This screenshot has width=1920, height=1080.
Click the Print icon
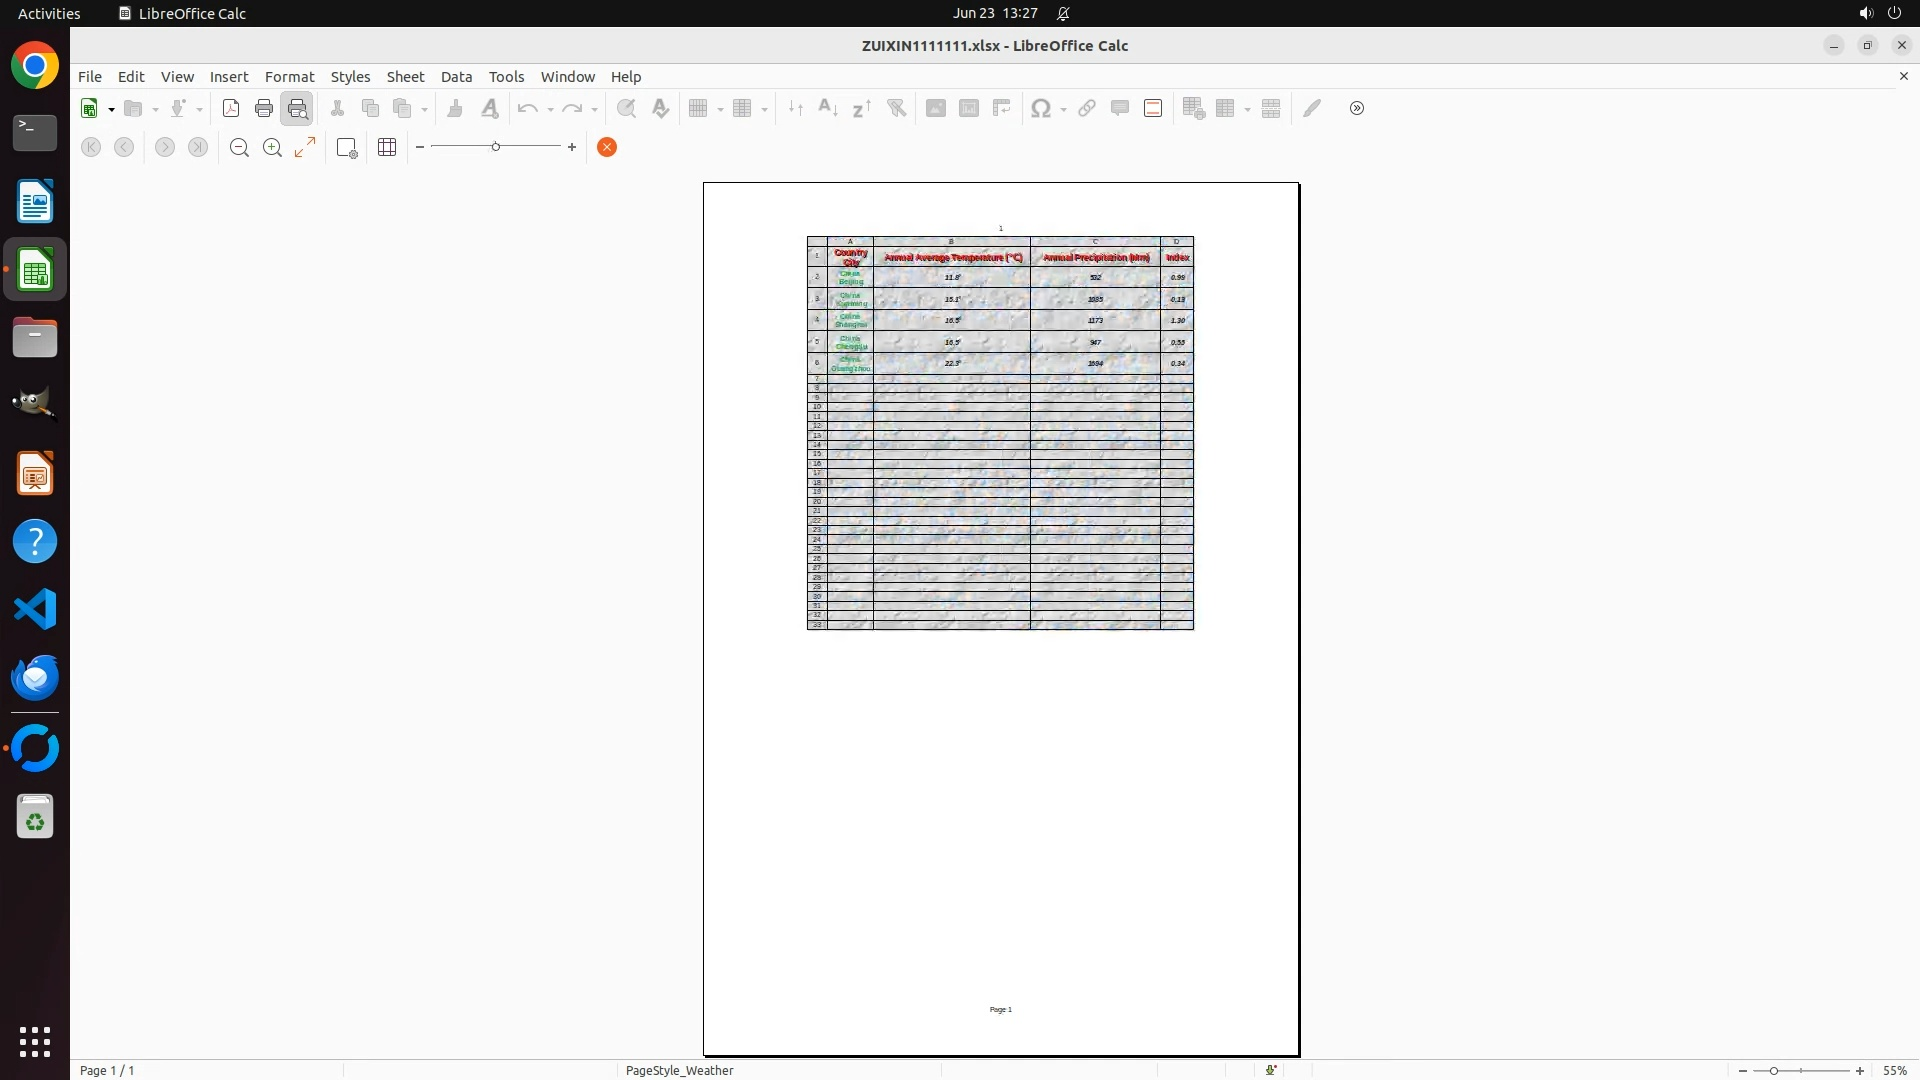[x=264, y=108]
